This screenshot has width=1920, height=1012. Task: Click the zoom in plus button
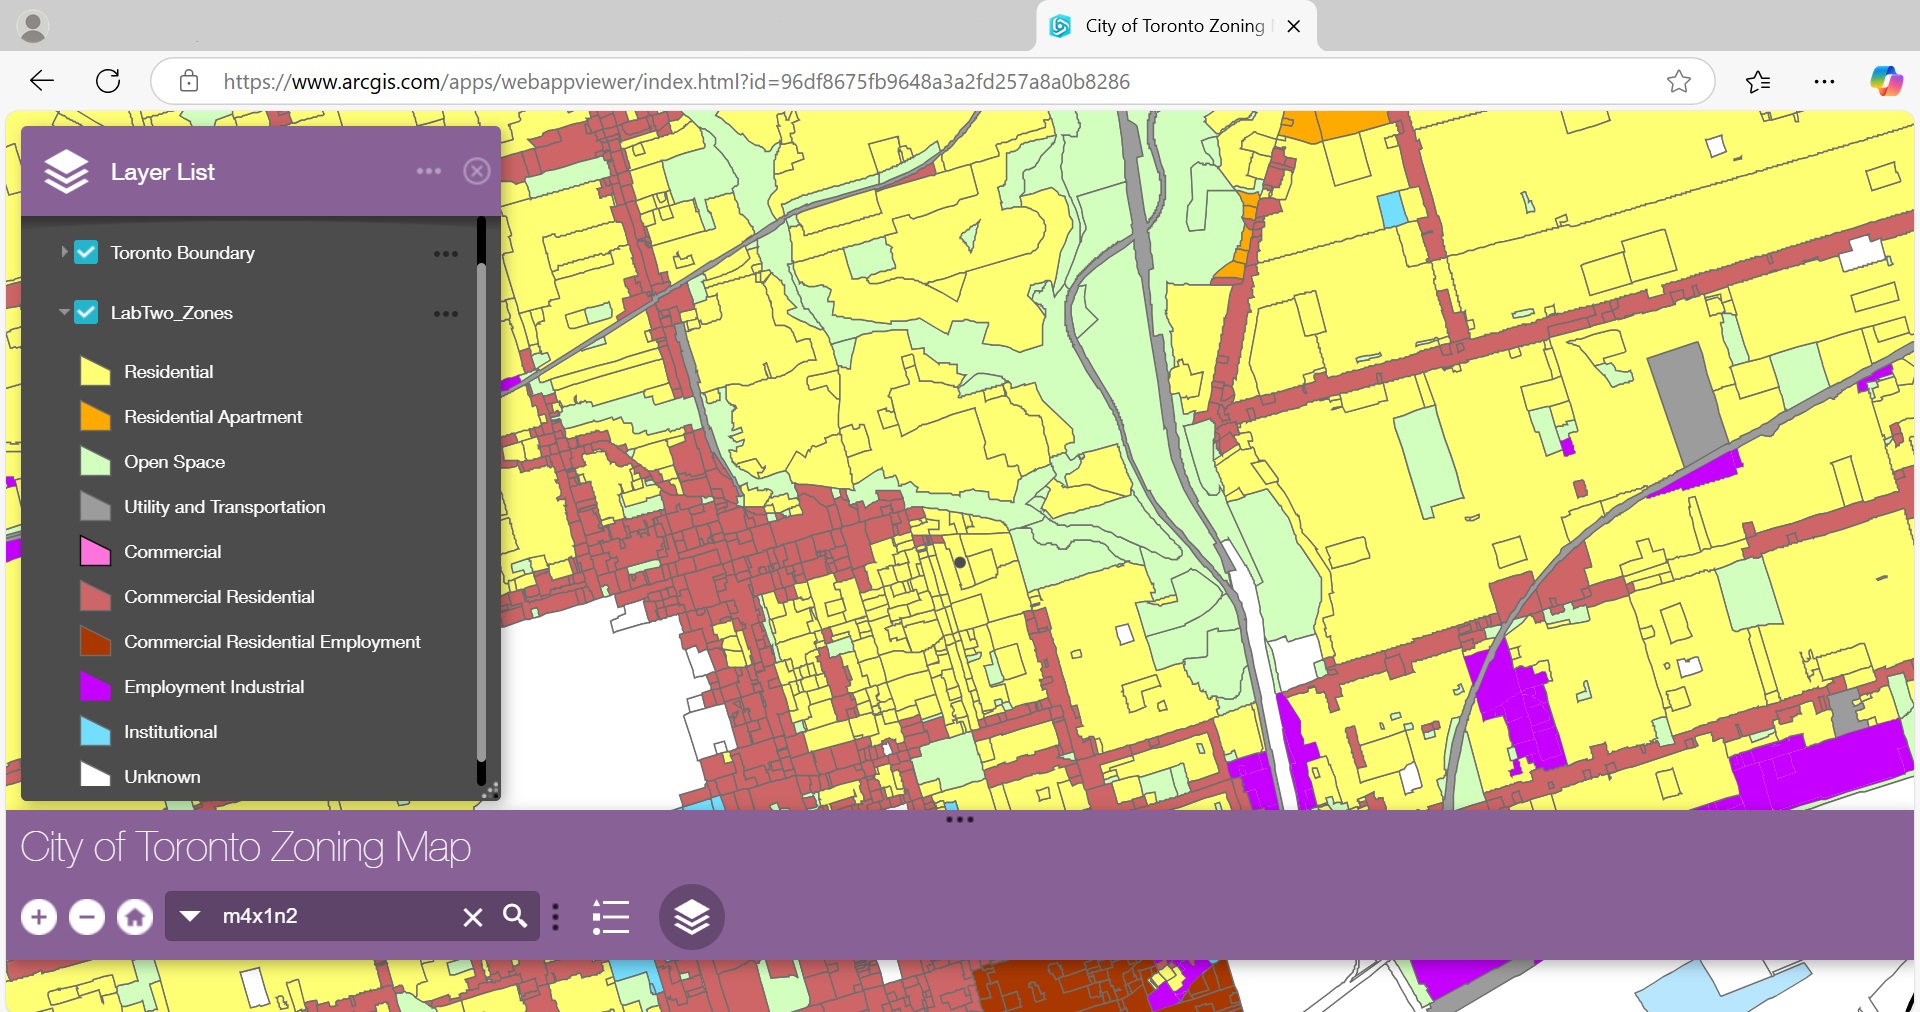[x=39, y=916]
